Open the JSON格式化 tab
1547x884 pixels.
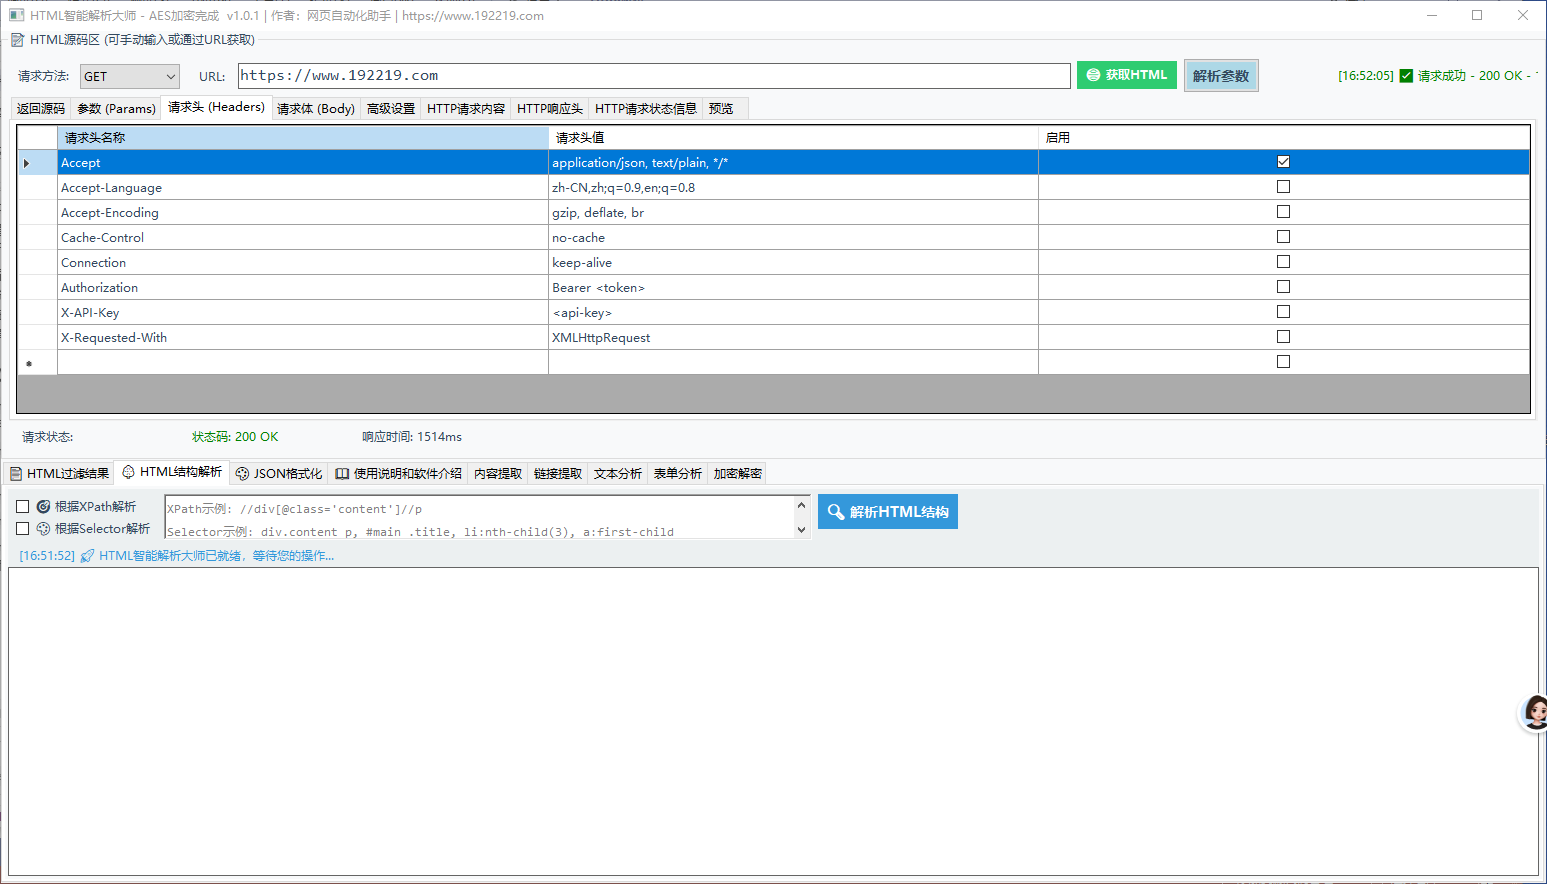pos(279,473)
